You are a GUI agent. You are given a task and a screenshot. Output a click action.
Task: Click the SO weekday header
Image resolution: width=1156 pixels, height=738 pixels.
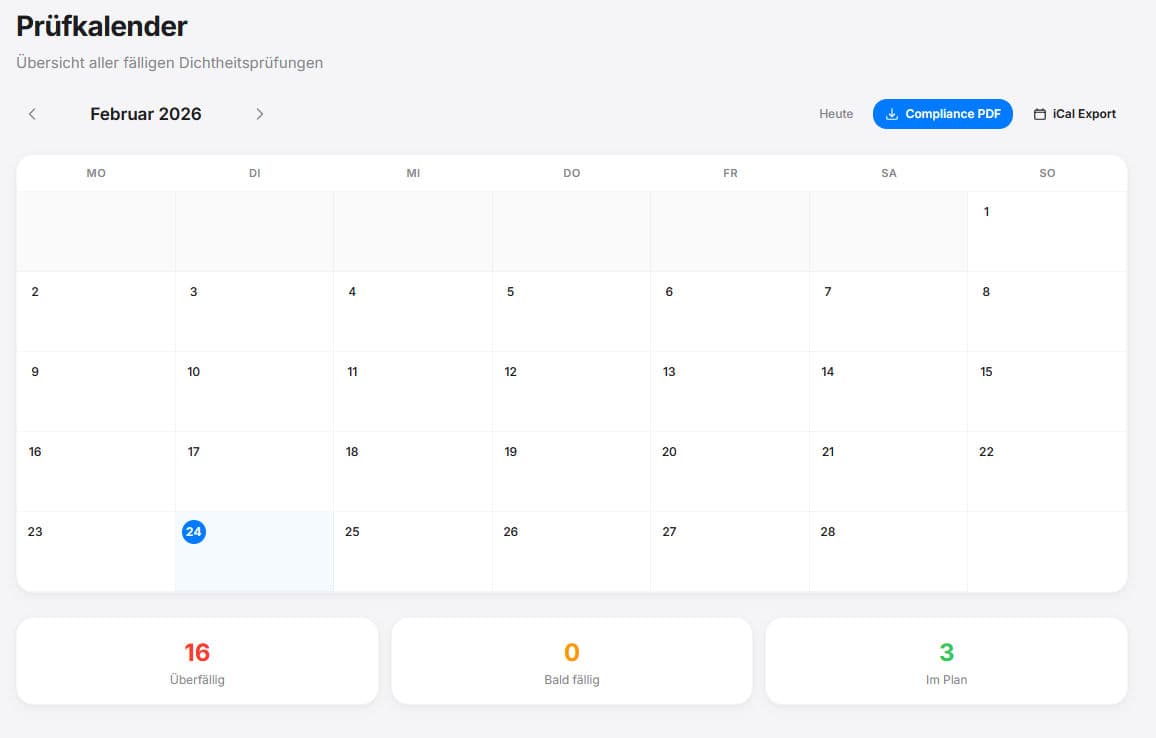[1047, 173]
